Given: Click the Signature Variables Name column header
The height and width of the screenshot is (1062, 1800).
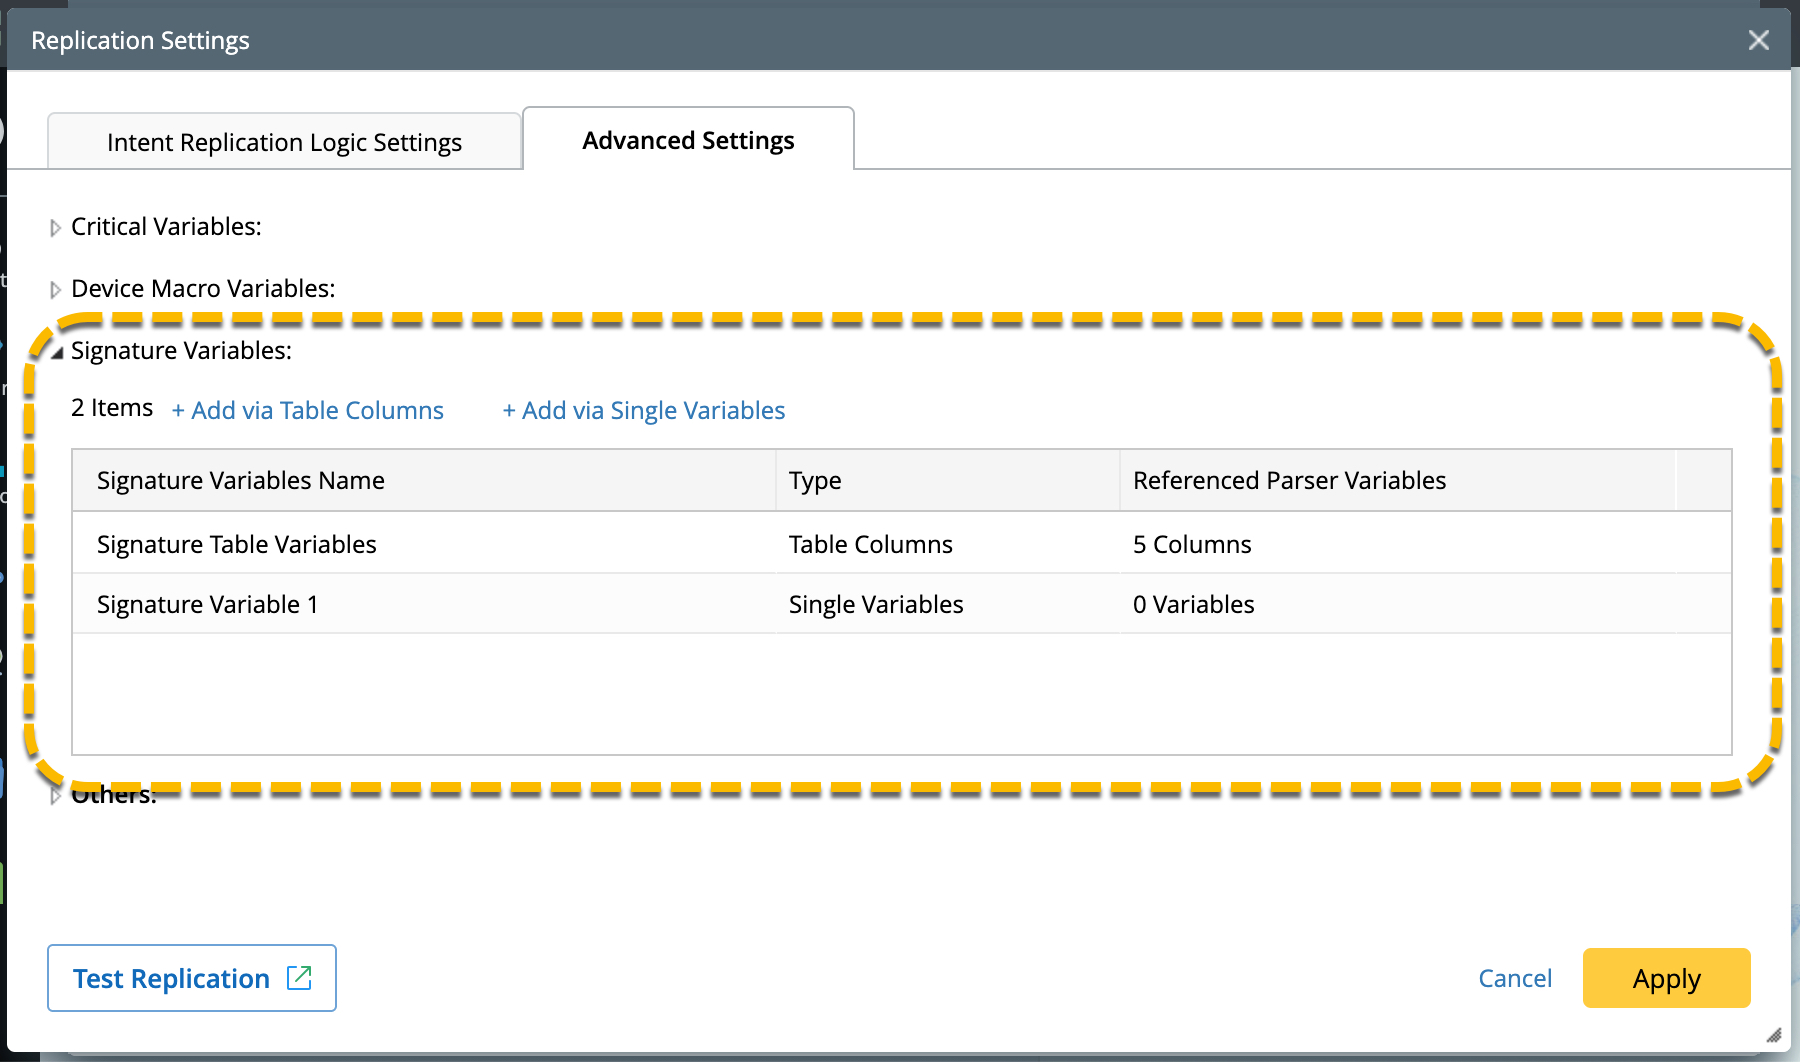Looking at the screenshot, I should pyautogui.click(x=240, y=481).
